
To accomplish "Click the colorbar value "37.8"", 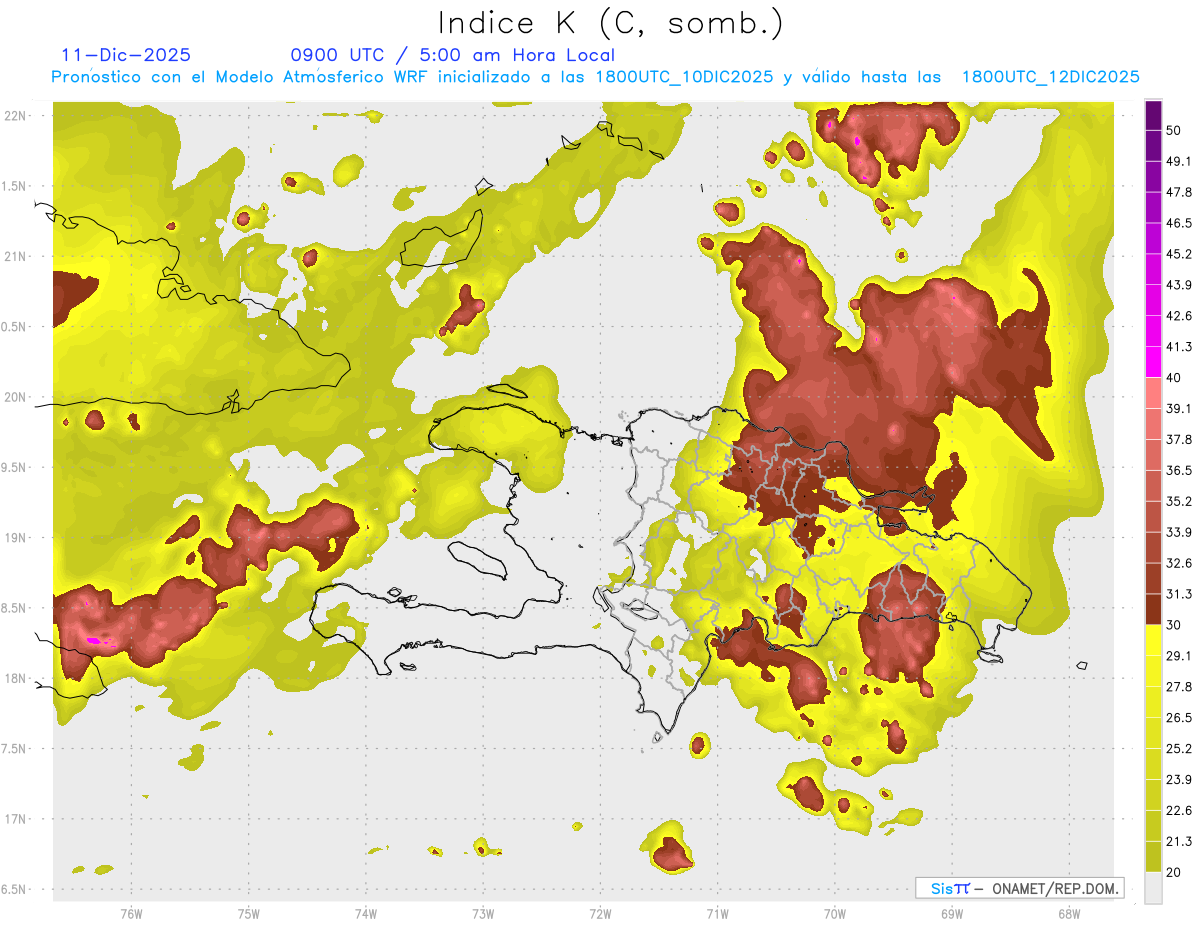I will click(x=1180, y=439).
